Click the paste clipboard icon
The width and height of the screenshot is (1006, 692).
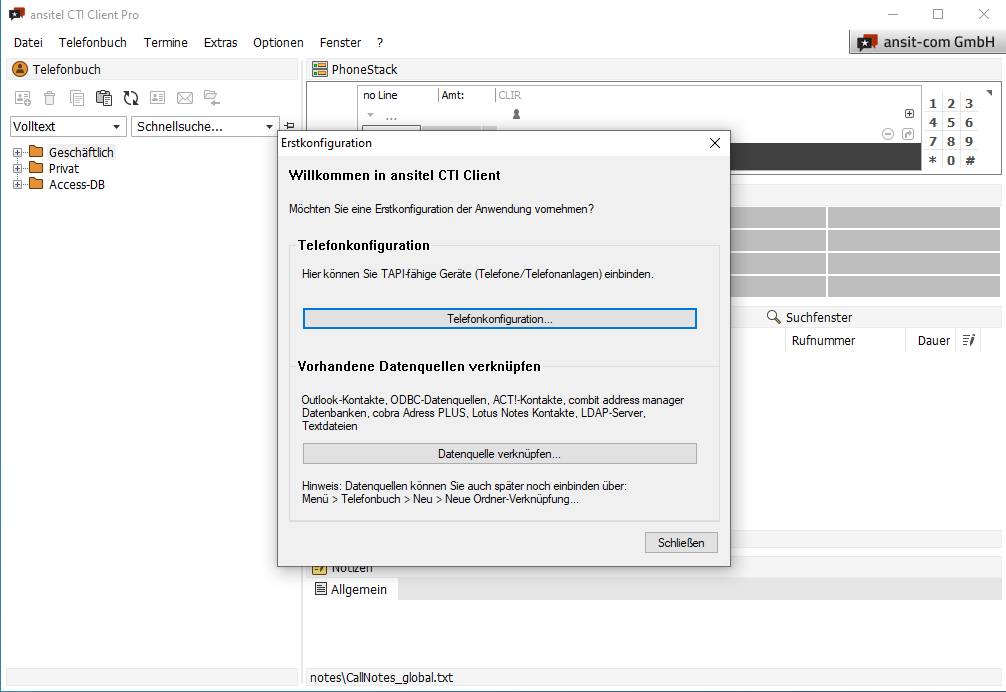tap(104, 98)
